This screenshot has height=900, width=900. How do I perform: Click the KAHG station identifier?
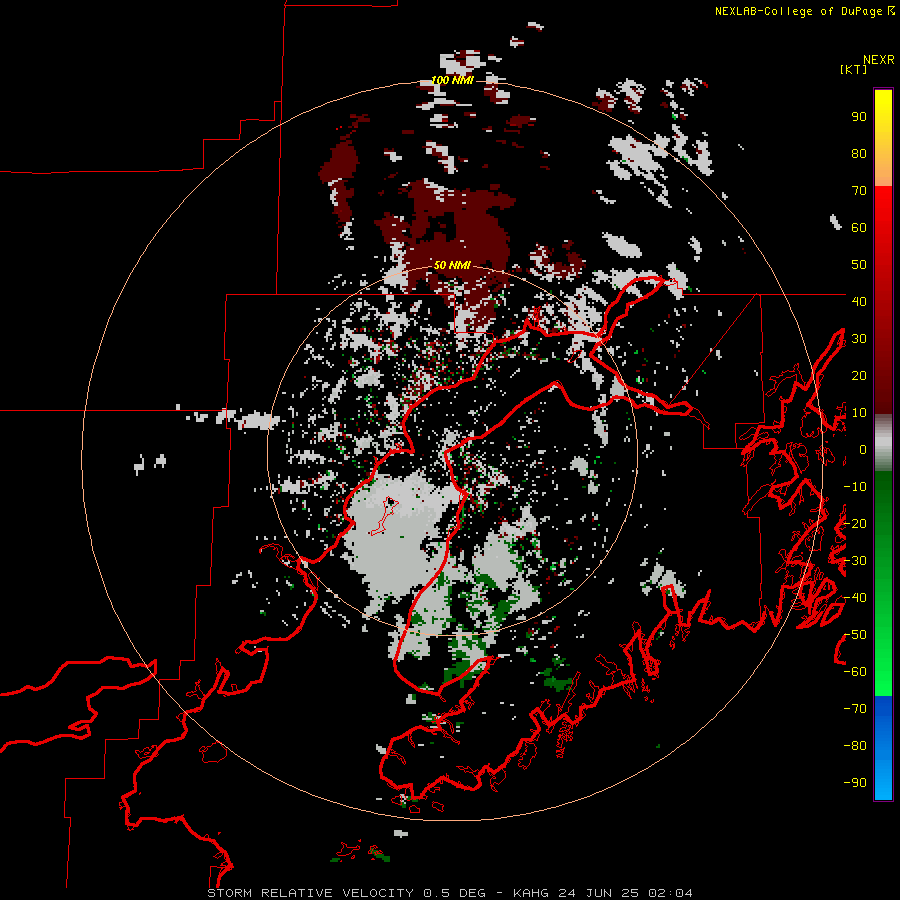[x=531, y=893]
